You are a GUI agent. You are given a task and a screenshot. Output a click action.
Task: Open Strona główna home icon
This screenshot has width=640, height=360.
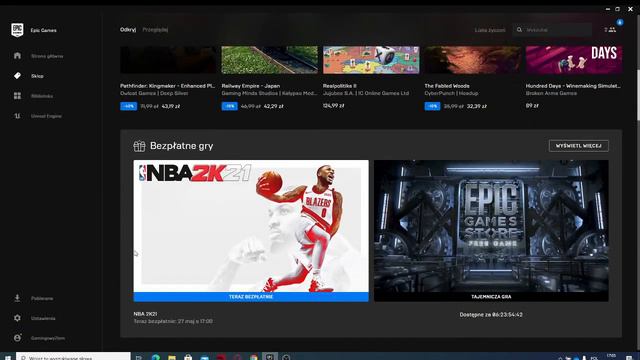click(x=17, y=56)
